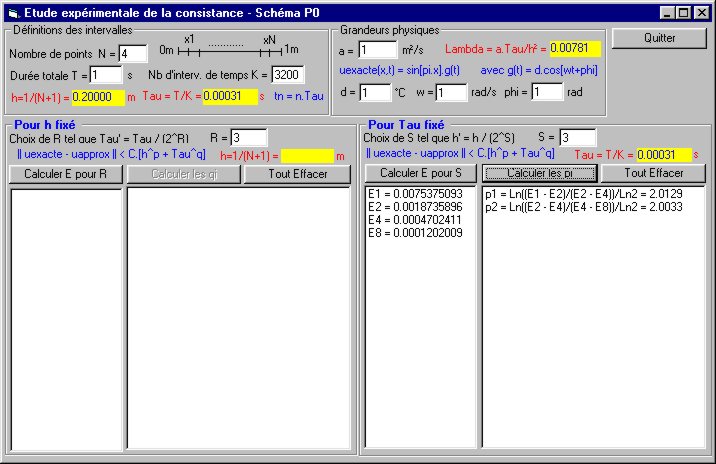The height and width of the screenshot is (464, 716).
Task: Click the empty qi results list
Action: point(239,318)
